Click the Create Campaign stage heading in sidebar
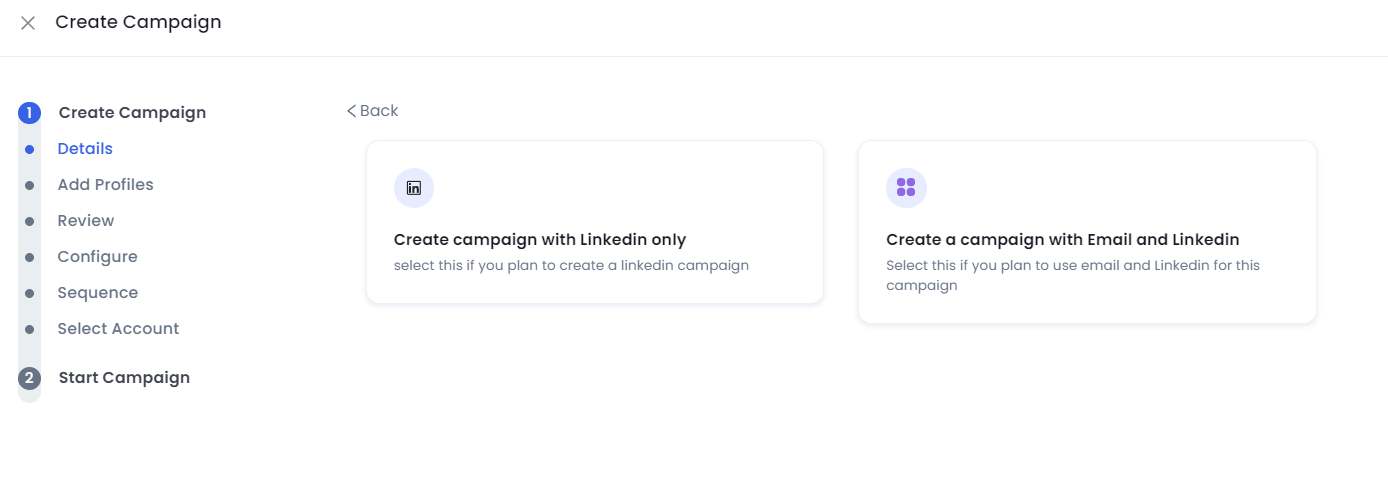Image resolution: width=1388 pixels, height=481 pixels. 132,113
